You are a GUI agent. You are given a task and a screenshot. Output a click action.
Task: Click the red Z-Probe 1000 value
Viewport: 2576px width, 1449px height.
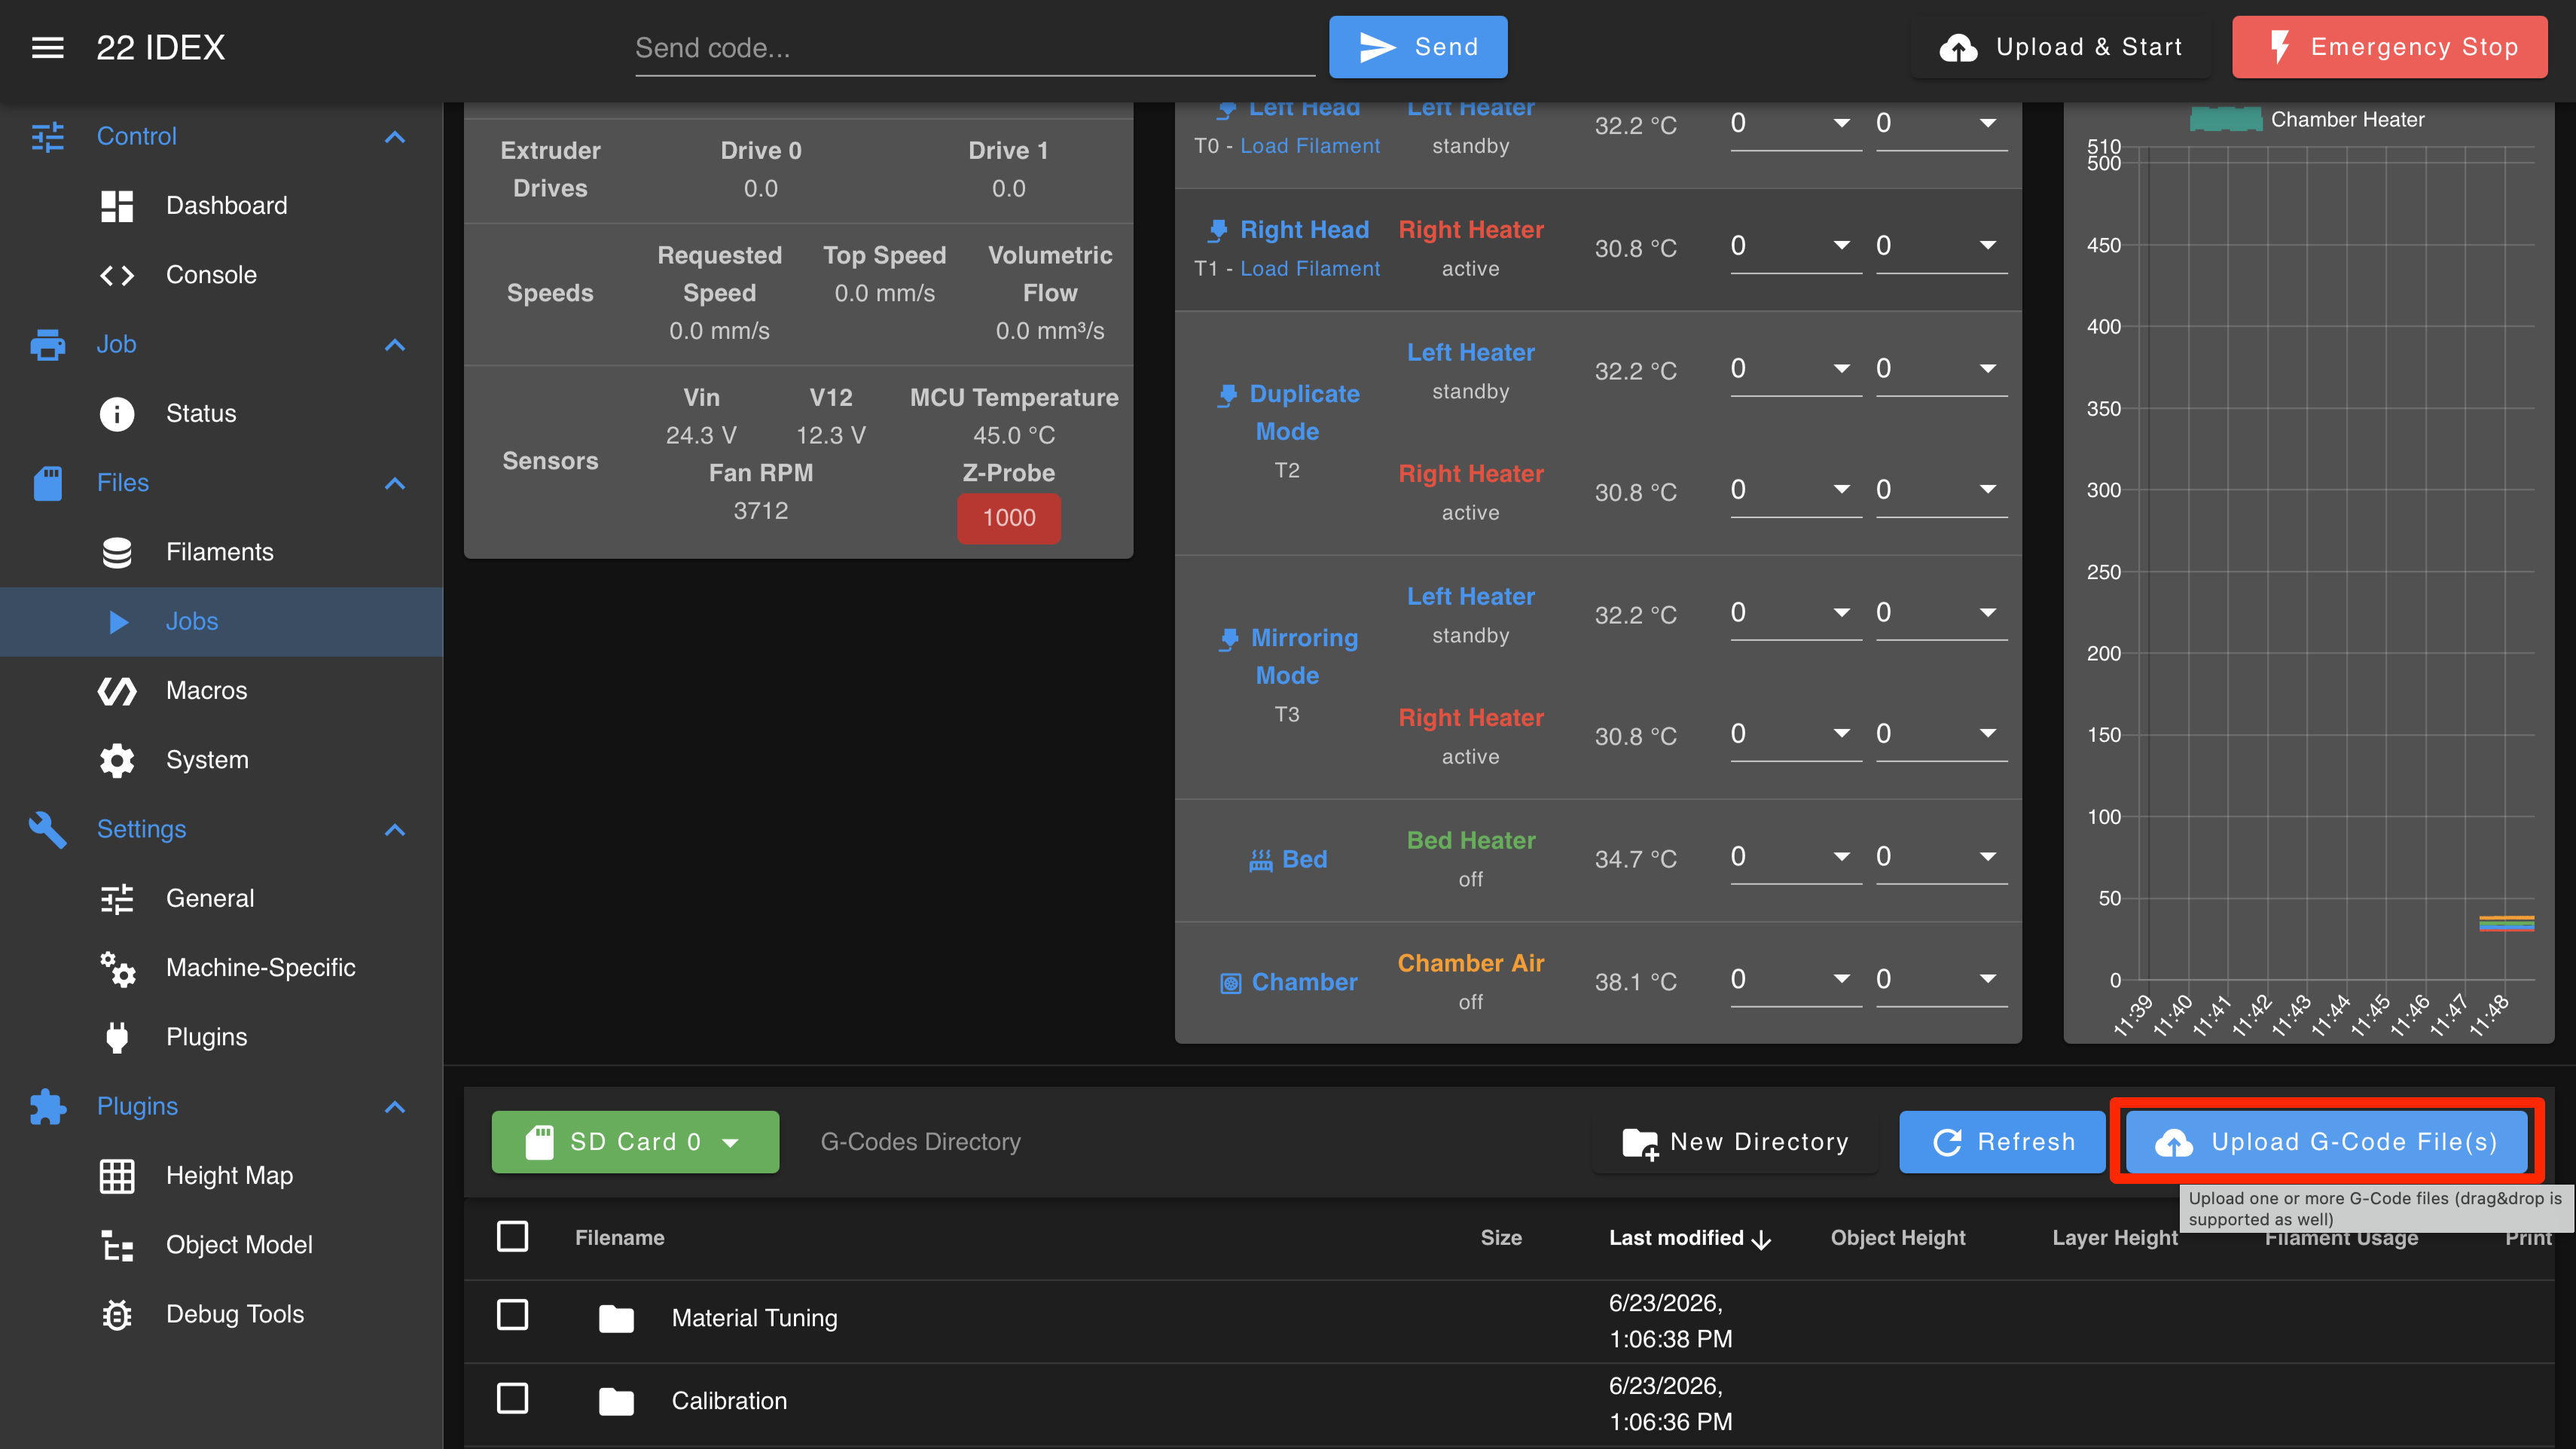click(x=1009, y=518)
